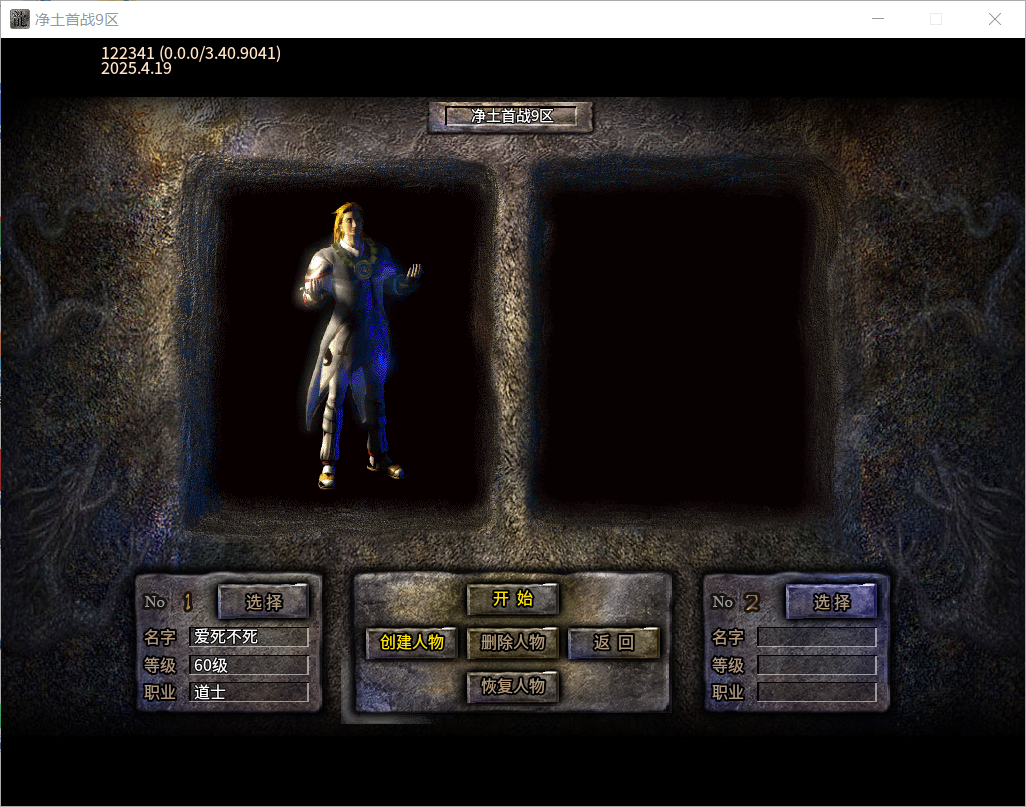Click the empty 名字 field of No 2
1026x807 pixels.
coord(817,637)
